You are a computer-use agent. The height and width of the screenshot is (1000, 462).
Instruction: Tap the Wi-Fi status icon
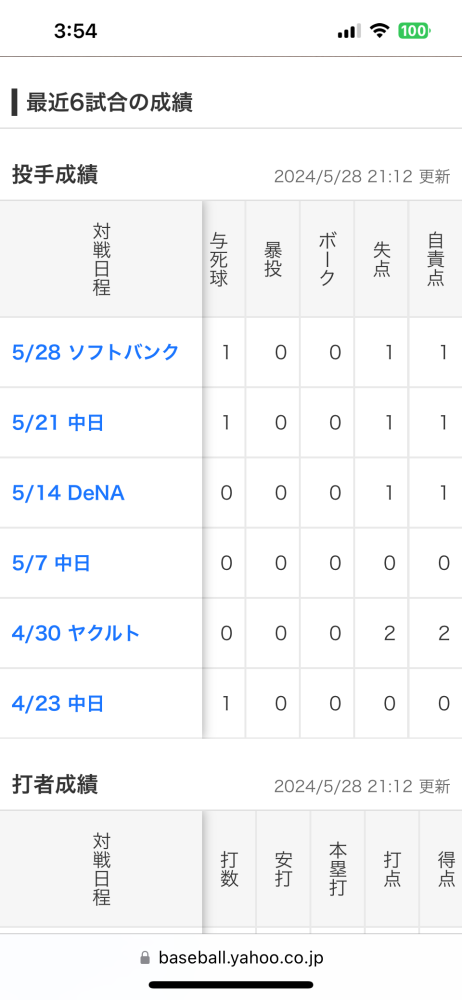[380, 31]
